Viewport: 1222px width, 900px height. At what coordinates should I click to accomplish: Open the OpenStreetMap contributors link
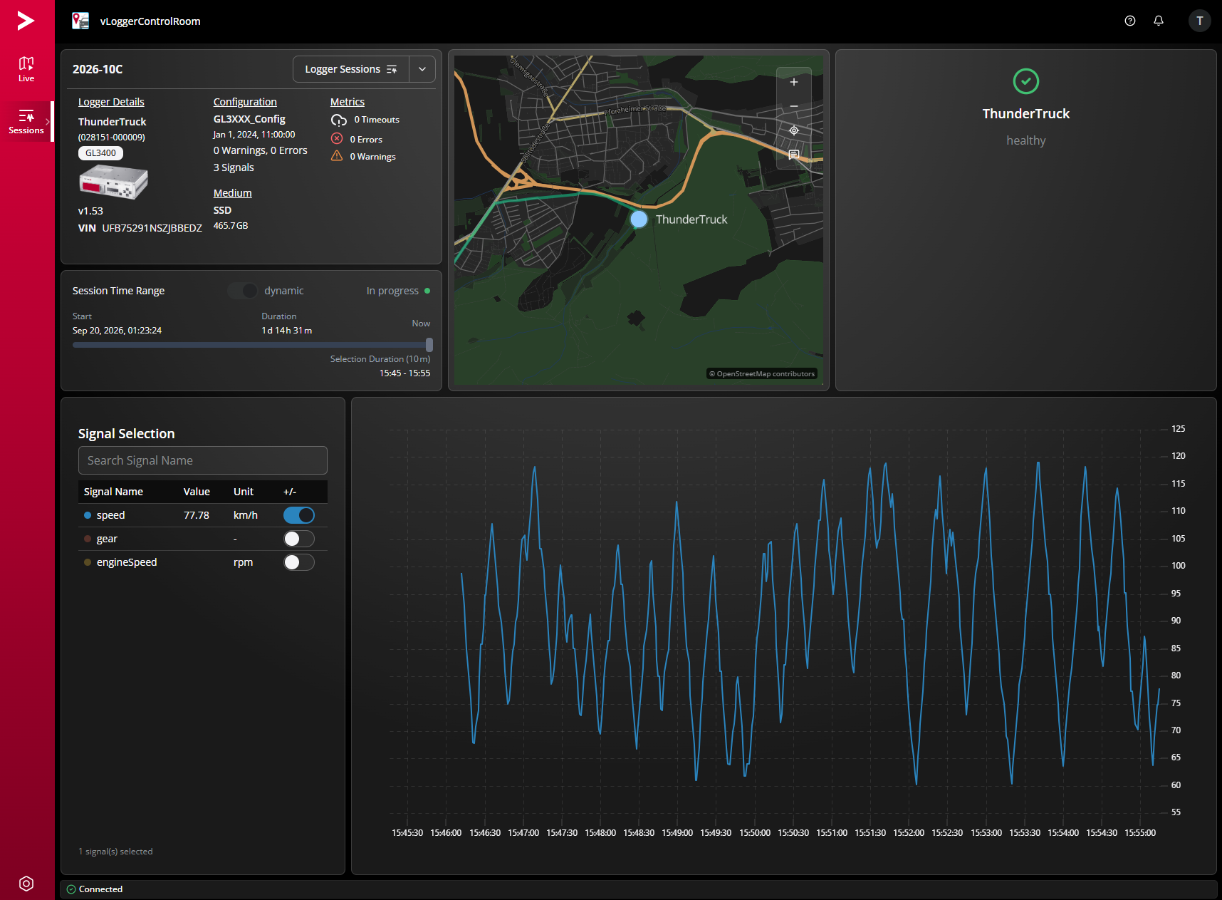[762, 374]
